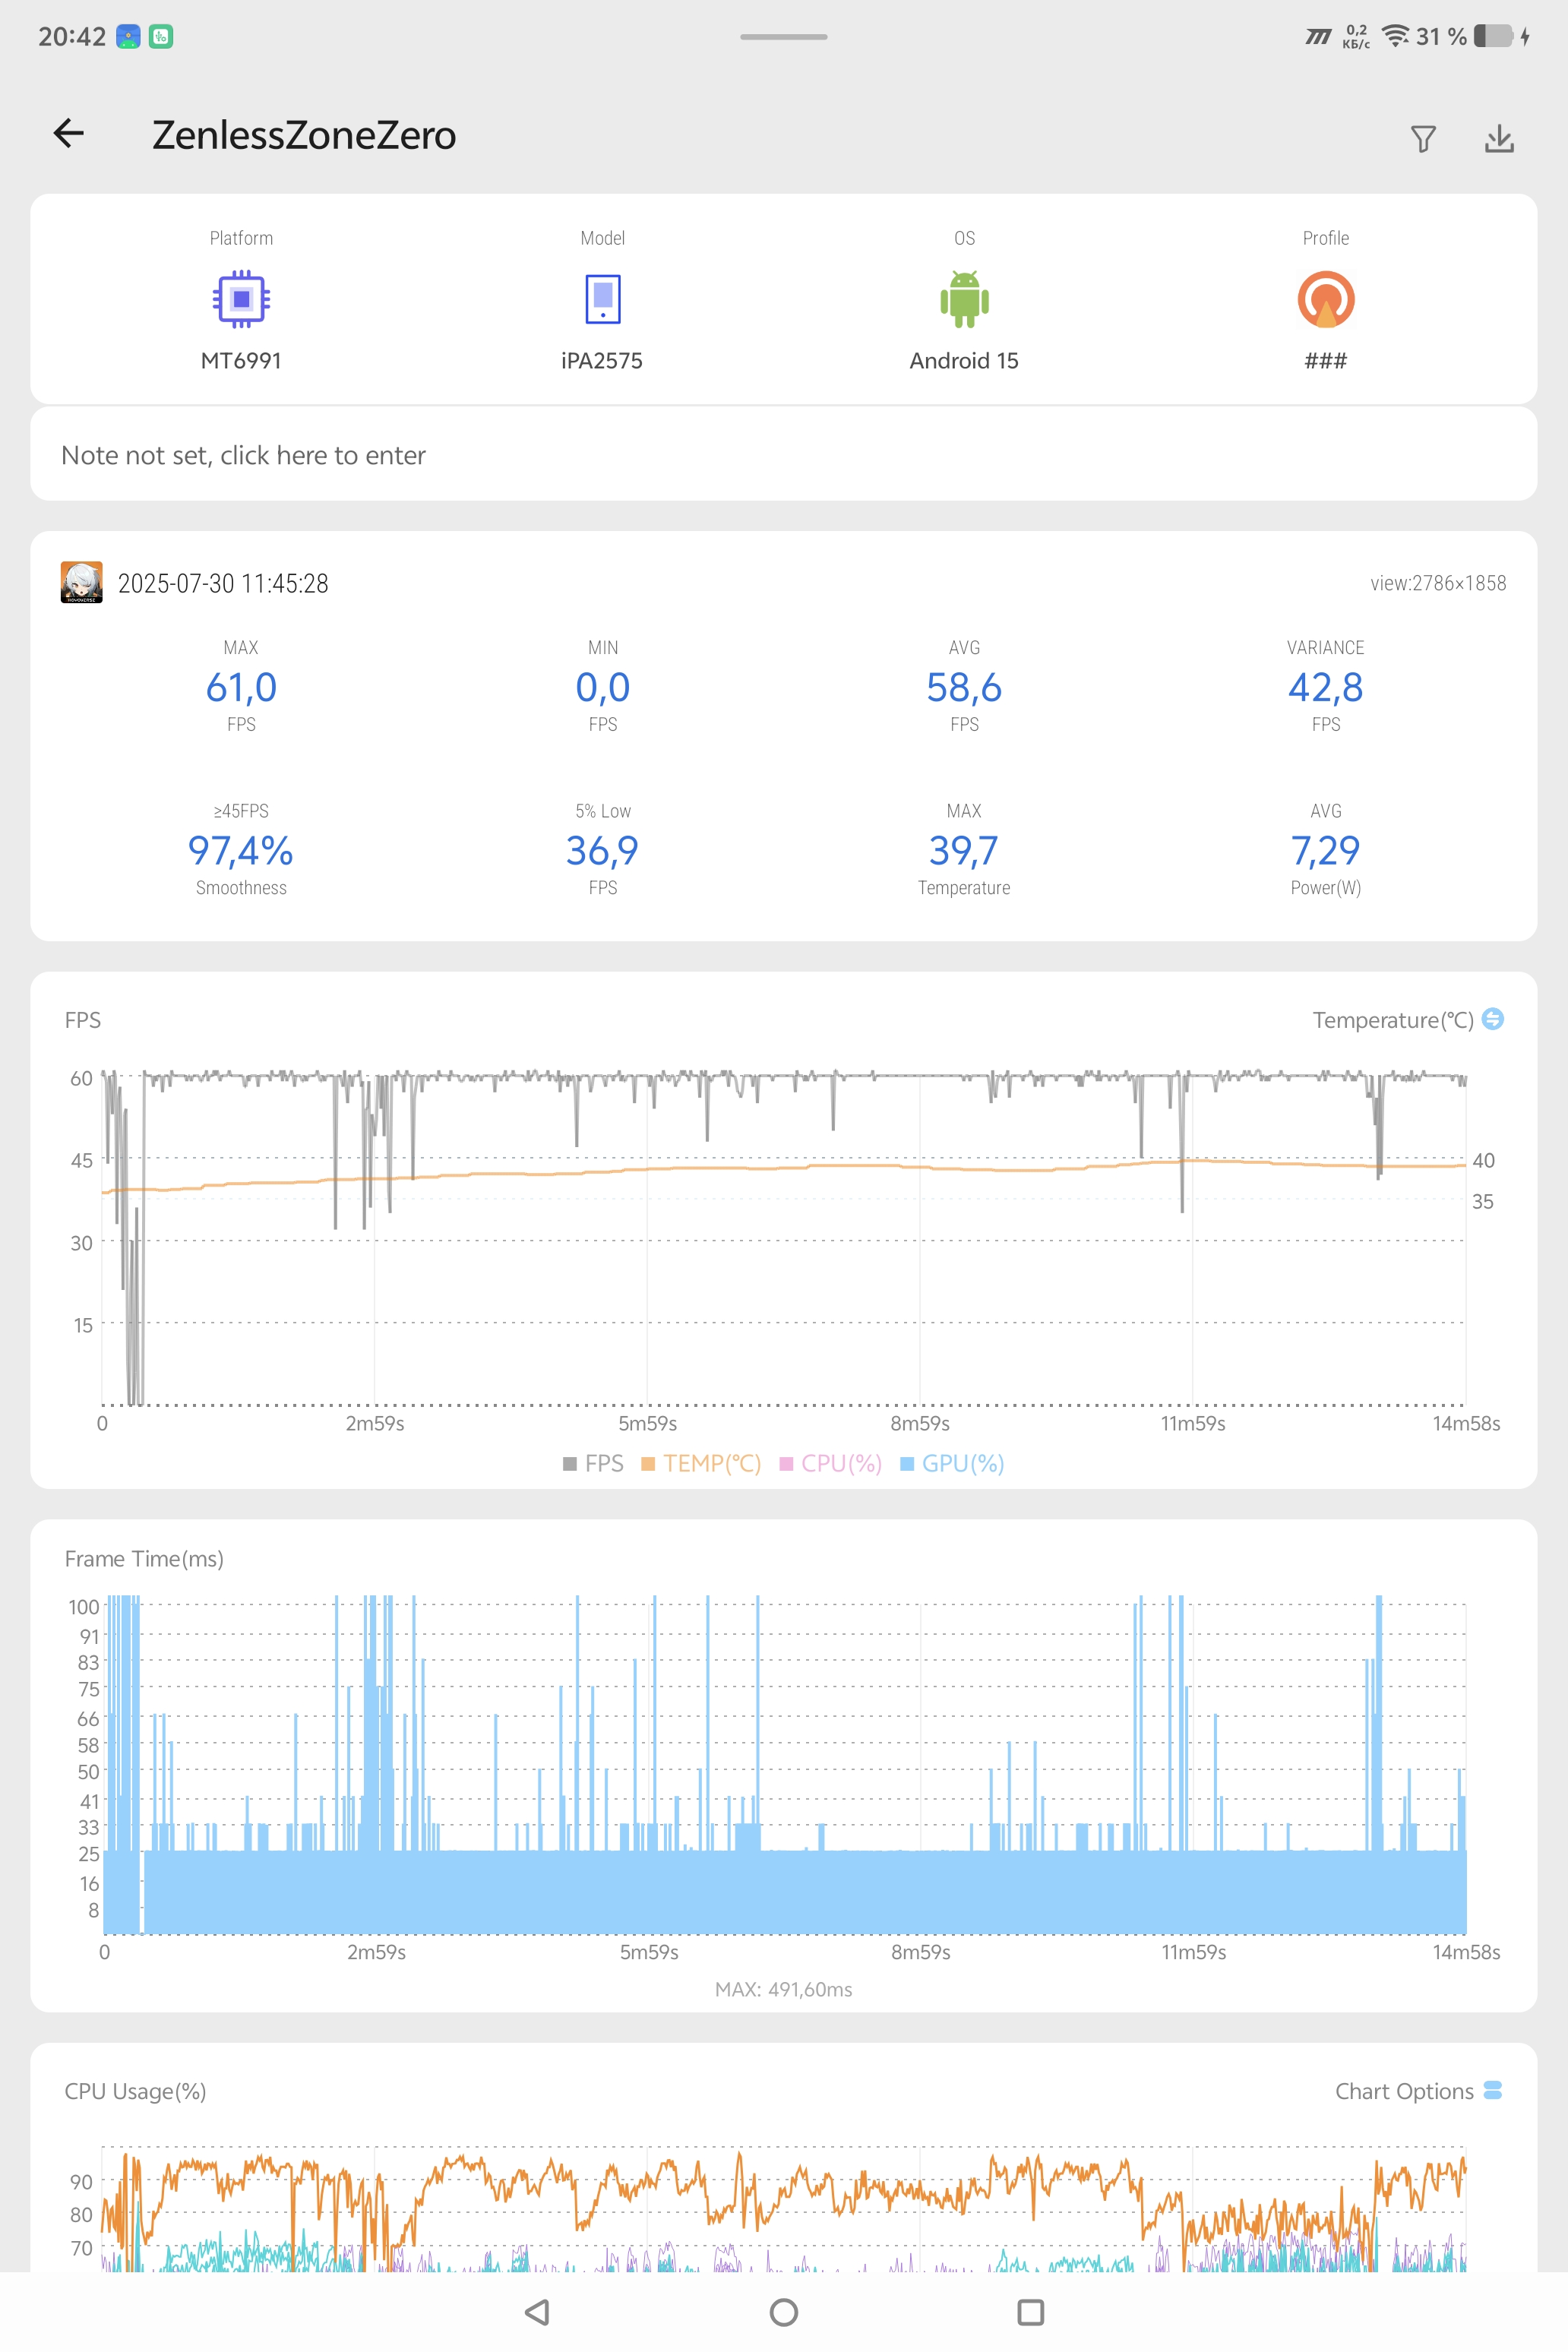This screenshot has width=1568, height=2352.
Task: Tap the battery indicator in status bar
Action: click(x=1493, y=36)
